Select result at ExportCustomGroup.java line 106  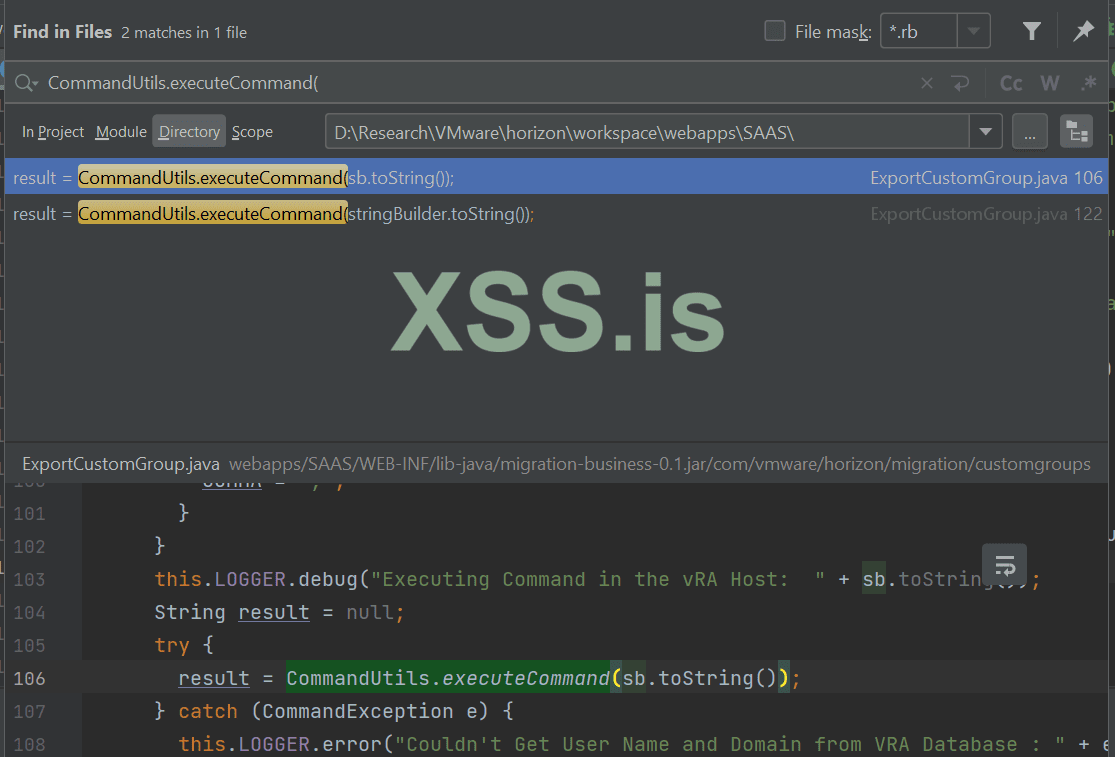point(557,178)
